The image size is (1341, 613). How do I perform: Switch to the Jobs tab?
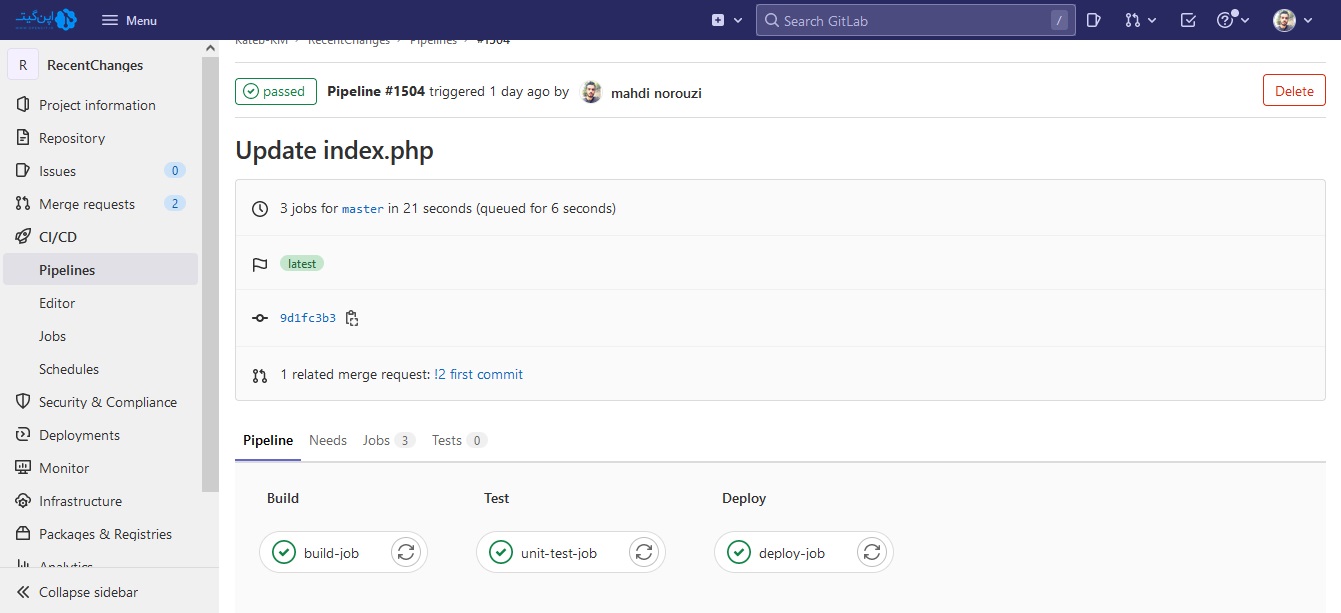pos(387,440)
